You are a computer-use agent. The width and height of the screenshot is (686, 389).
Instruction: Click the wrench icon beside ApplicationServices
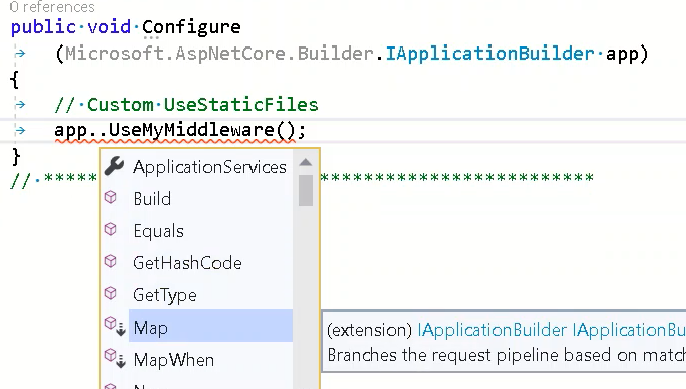115,166
